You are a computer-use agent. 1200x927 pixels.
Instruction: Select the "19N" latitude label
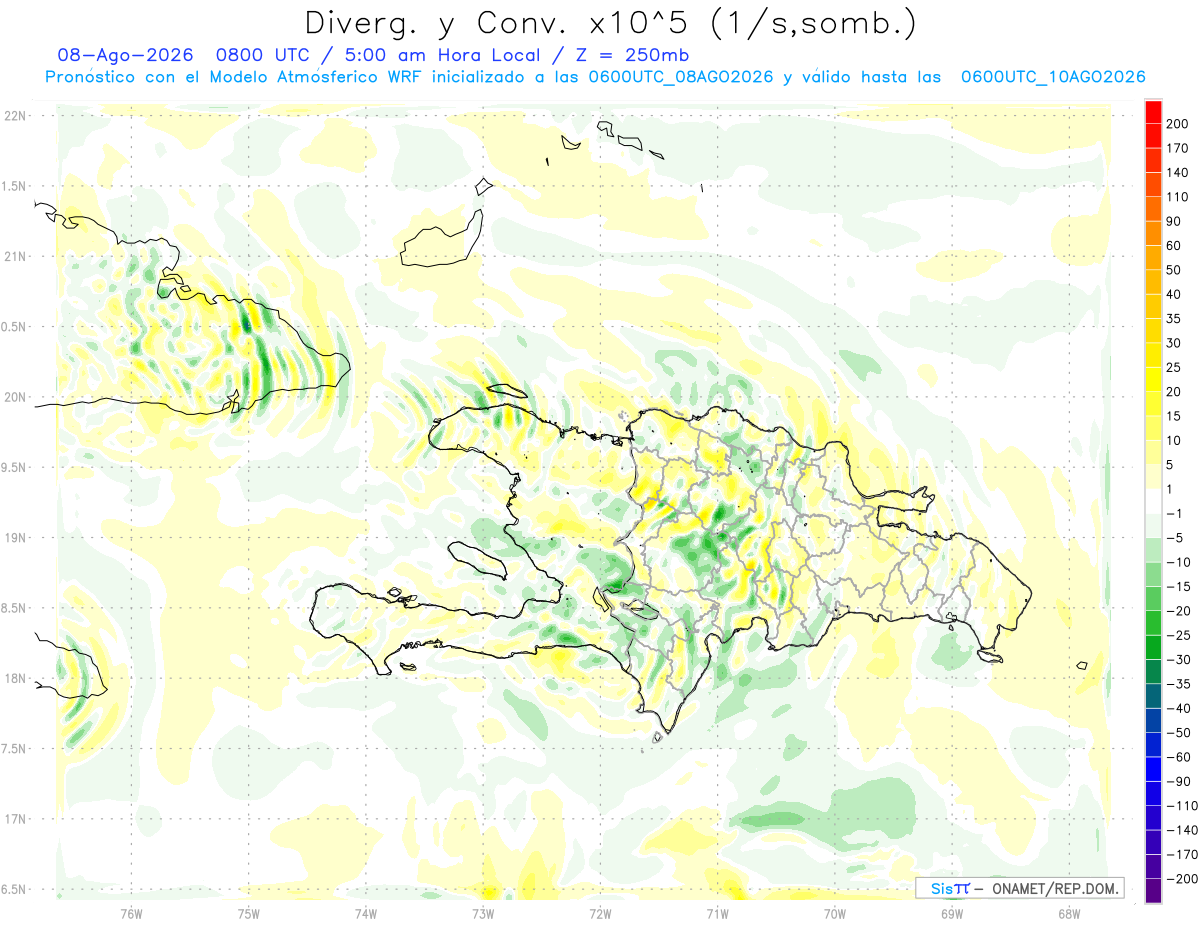(x=14, y=538)
